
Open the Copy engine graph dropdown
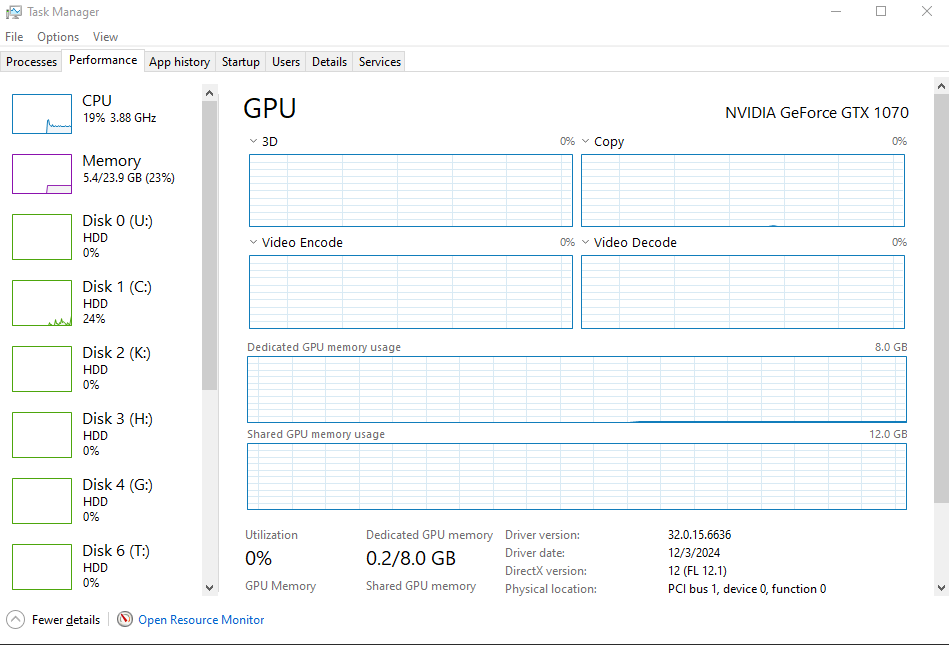pos(586,142)
